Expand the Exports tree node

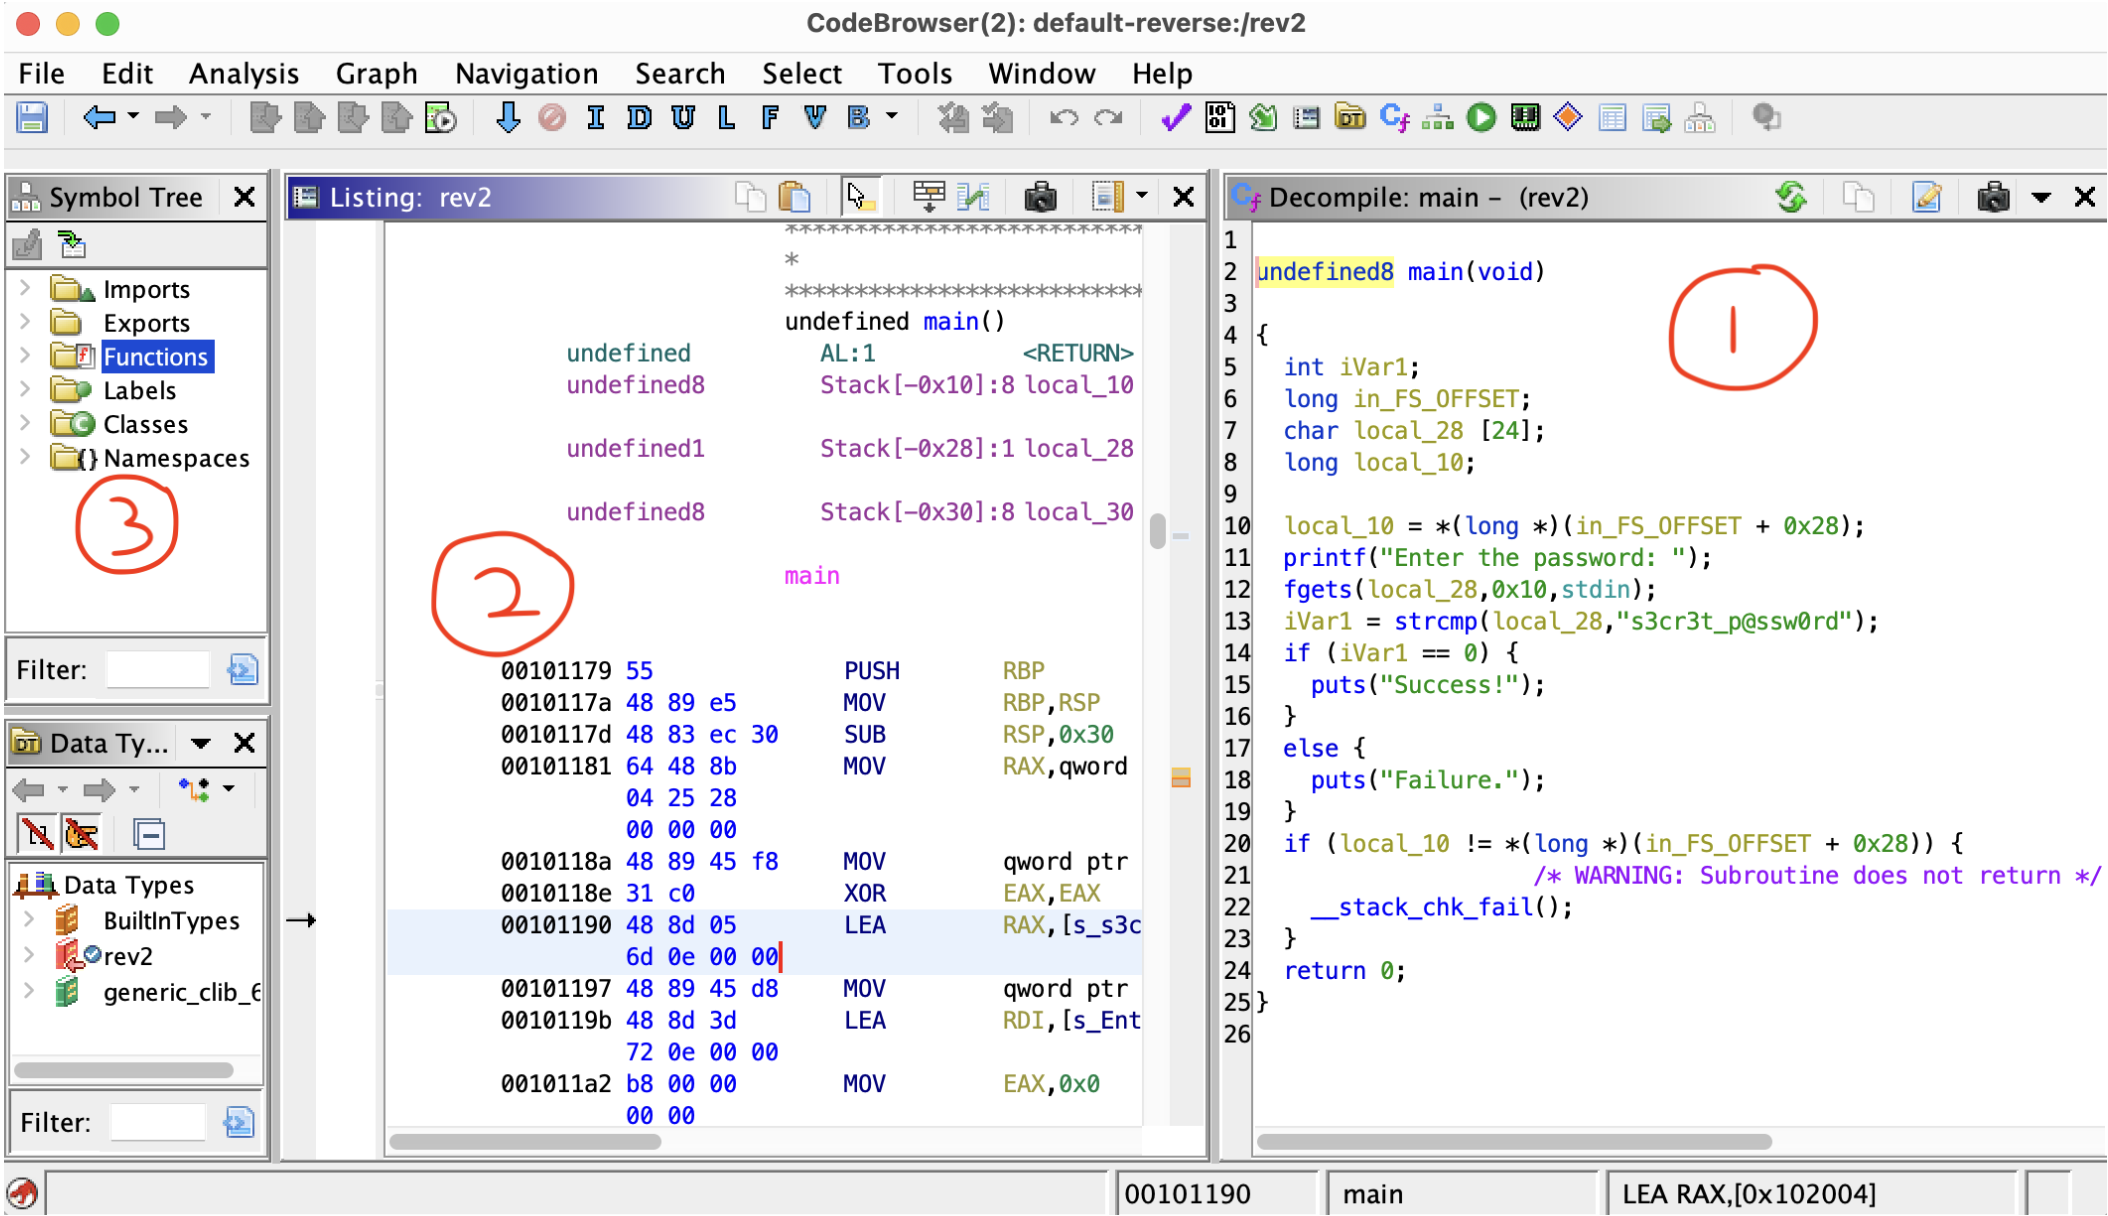pos(25,322)
